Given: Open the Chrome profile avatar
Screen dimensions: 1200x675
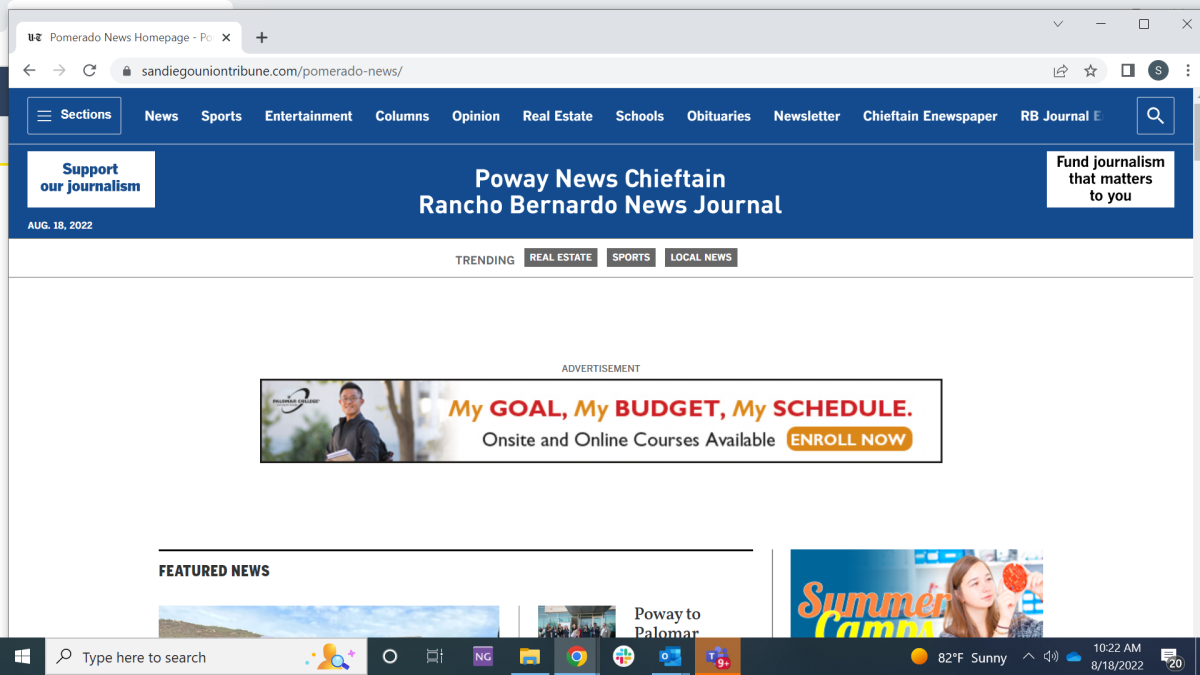Looking at the screenshot, I should (x=1158, y=70).
